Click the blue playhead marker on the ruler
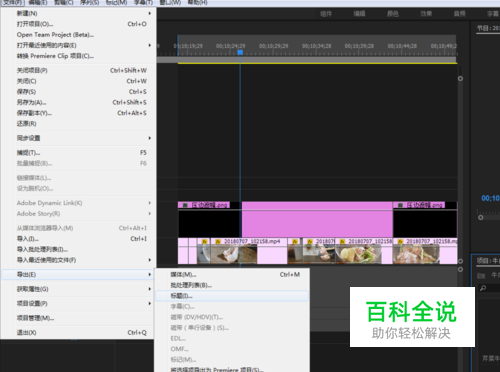Viewport: 500px width, 372px height. tap(240, 52)
